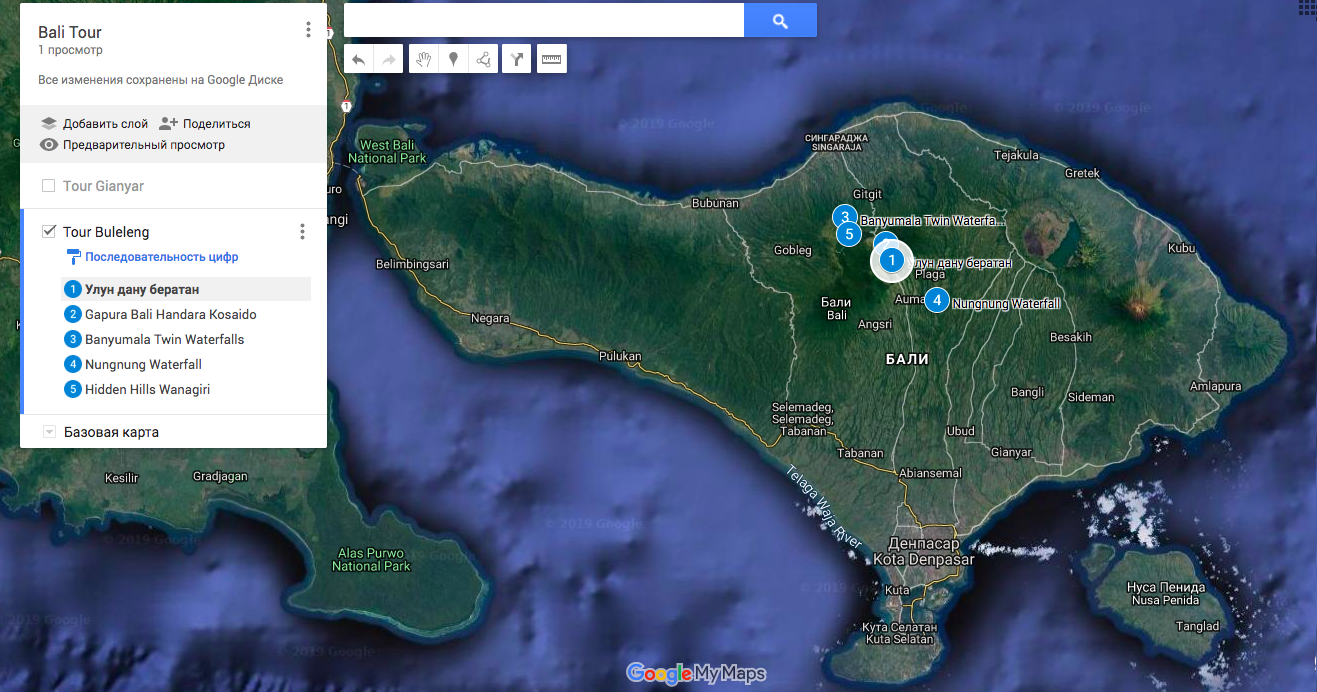Click inside the map search field

(x=543, y=21)
